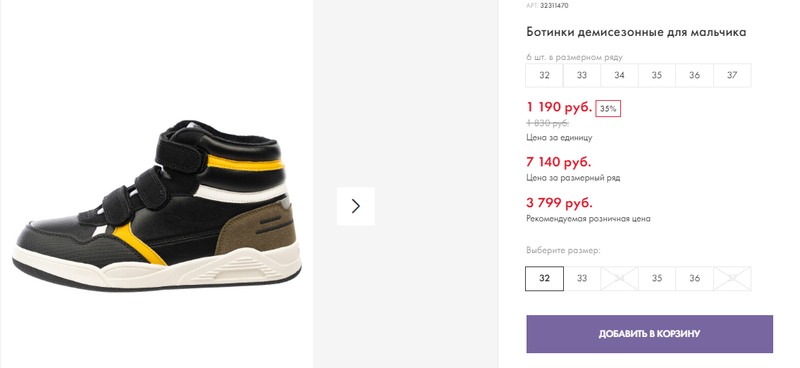The height and width of the screenshot is (368, 800).
Task: Choose size 35 under Выберите размер
Action: pyautogui.click(x=657, y=278)
